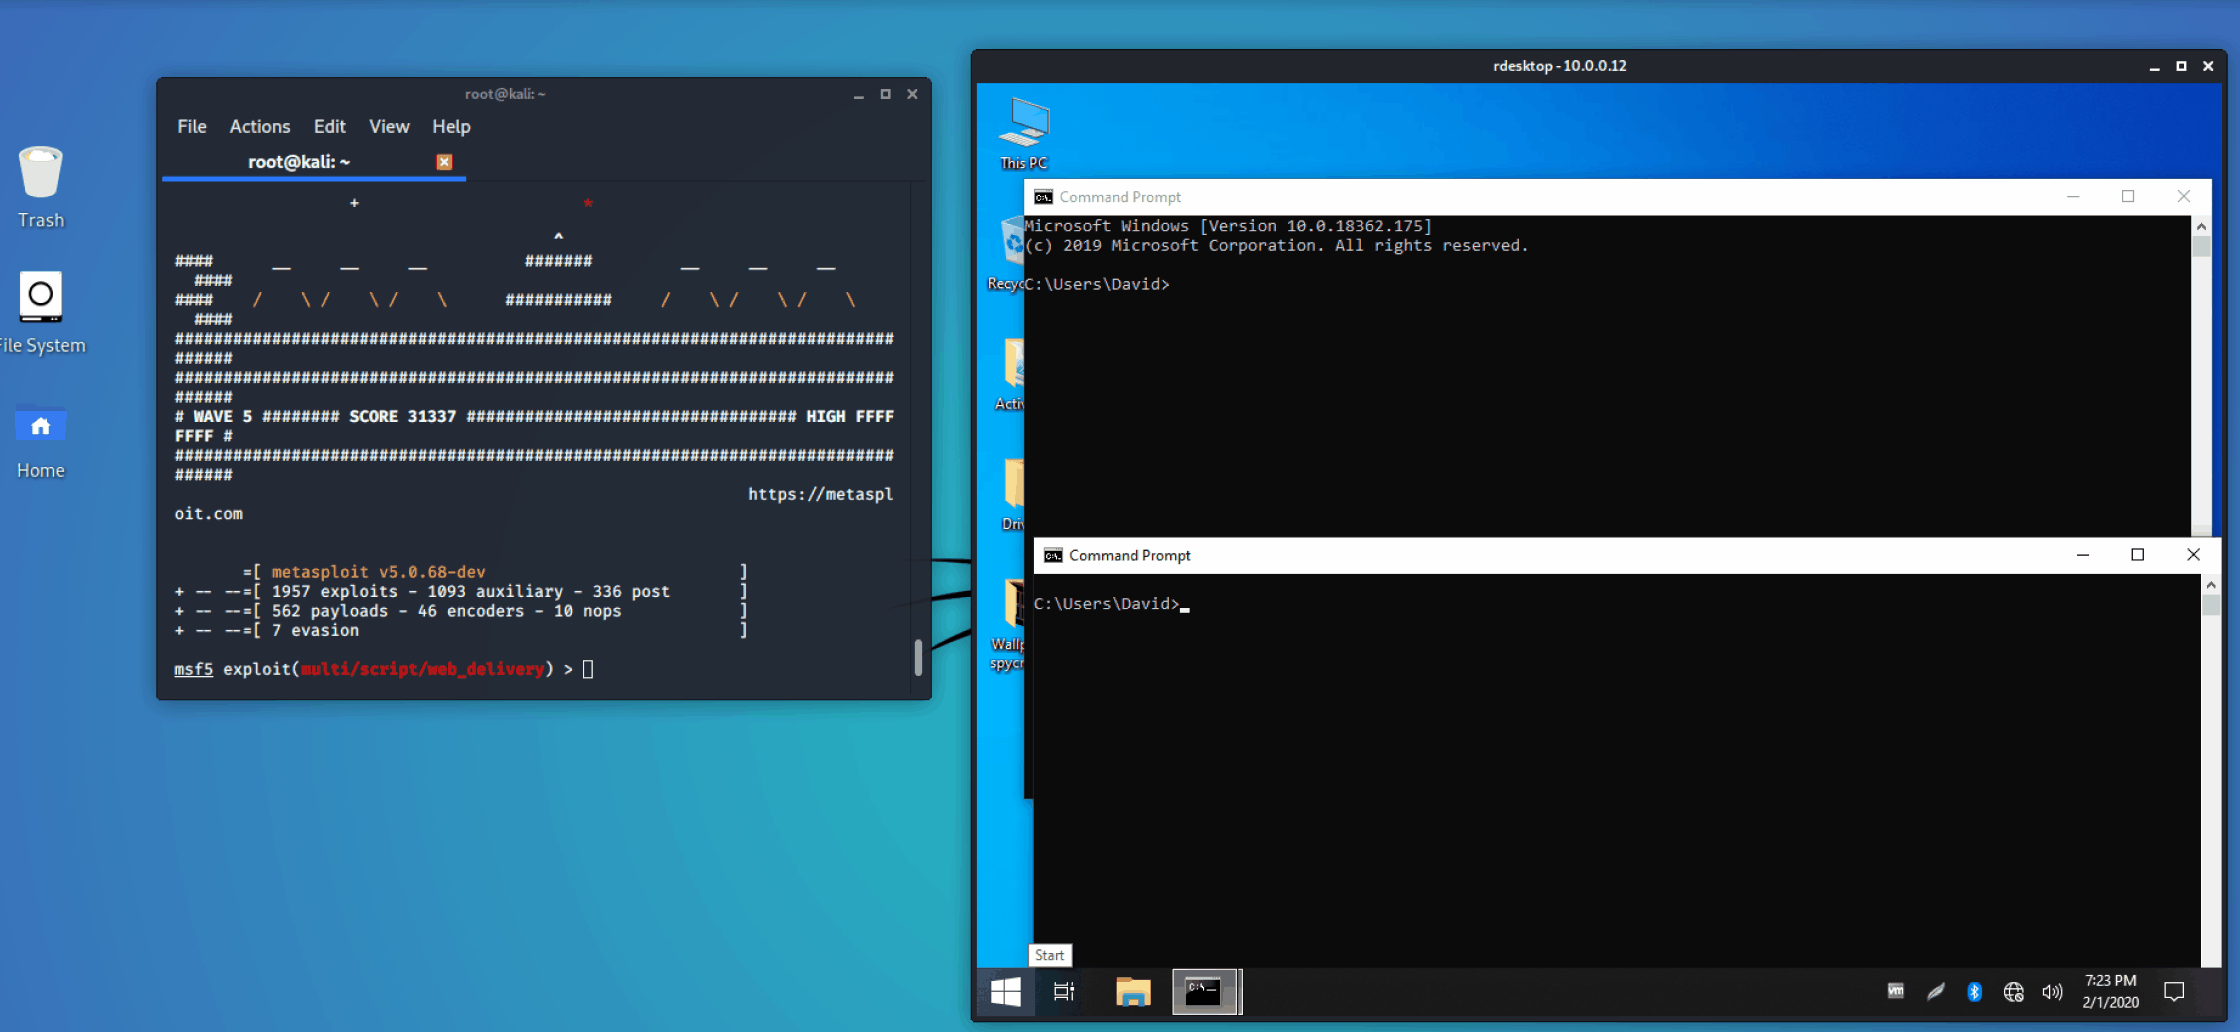Open the File menu in terminal
Viewport: 2240px width, 1032px height.
click(191, 127)
